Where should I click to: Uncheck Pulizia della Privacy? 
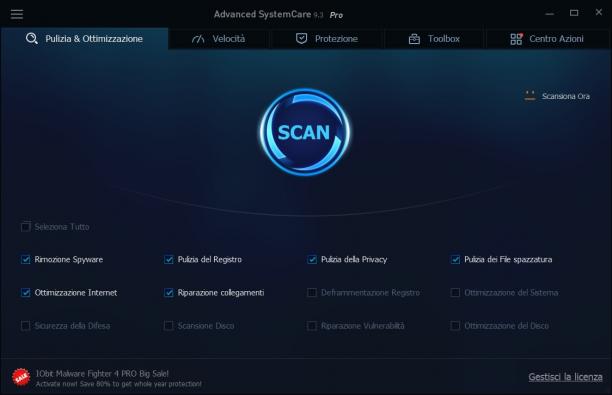pyautogui.click(x=312, y=260)
